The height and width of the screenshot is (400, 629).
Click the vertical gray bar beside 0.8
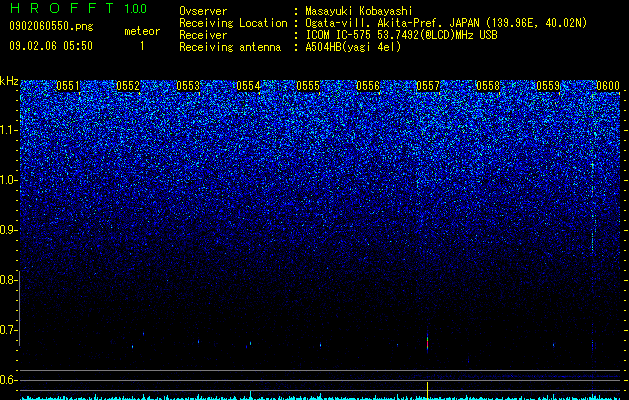tap(19, 308)
